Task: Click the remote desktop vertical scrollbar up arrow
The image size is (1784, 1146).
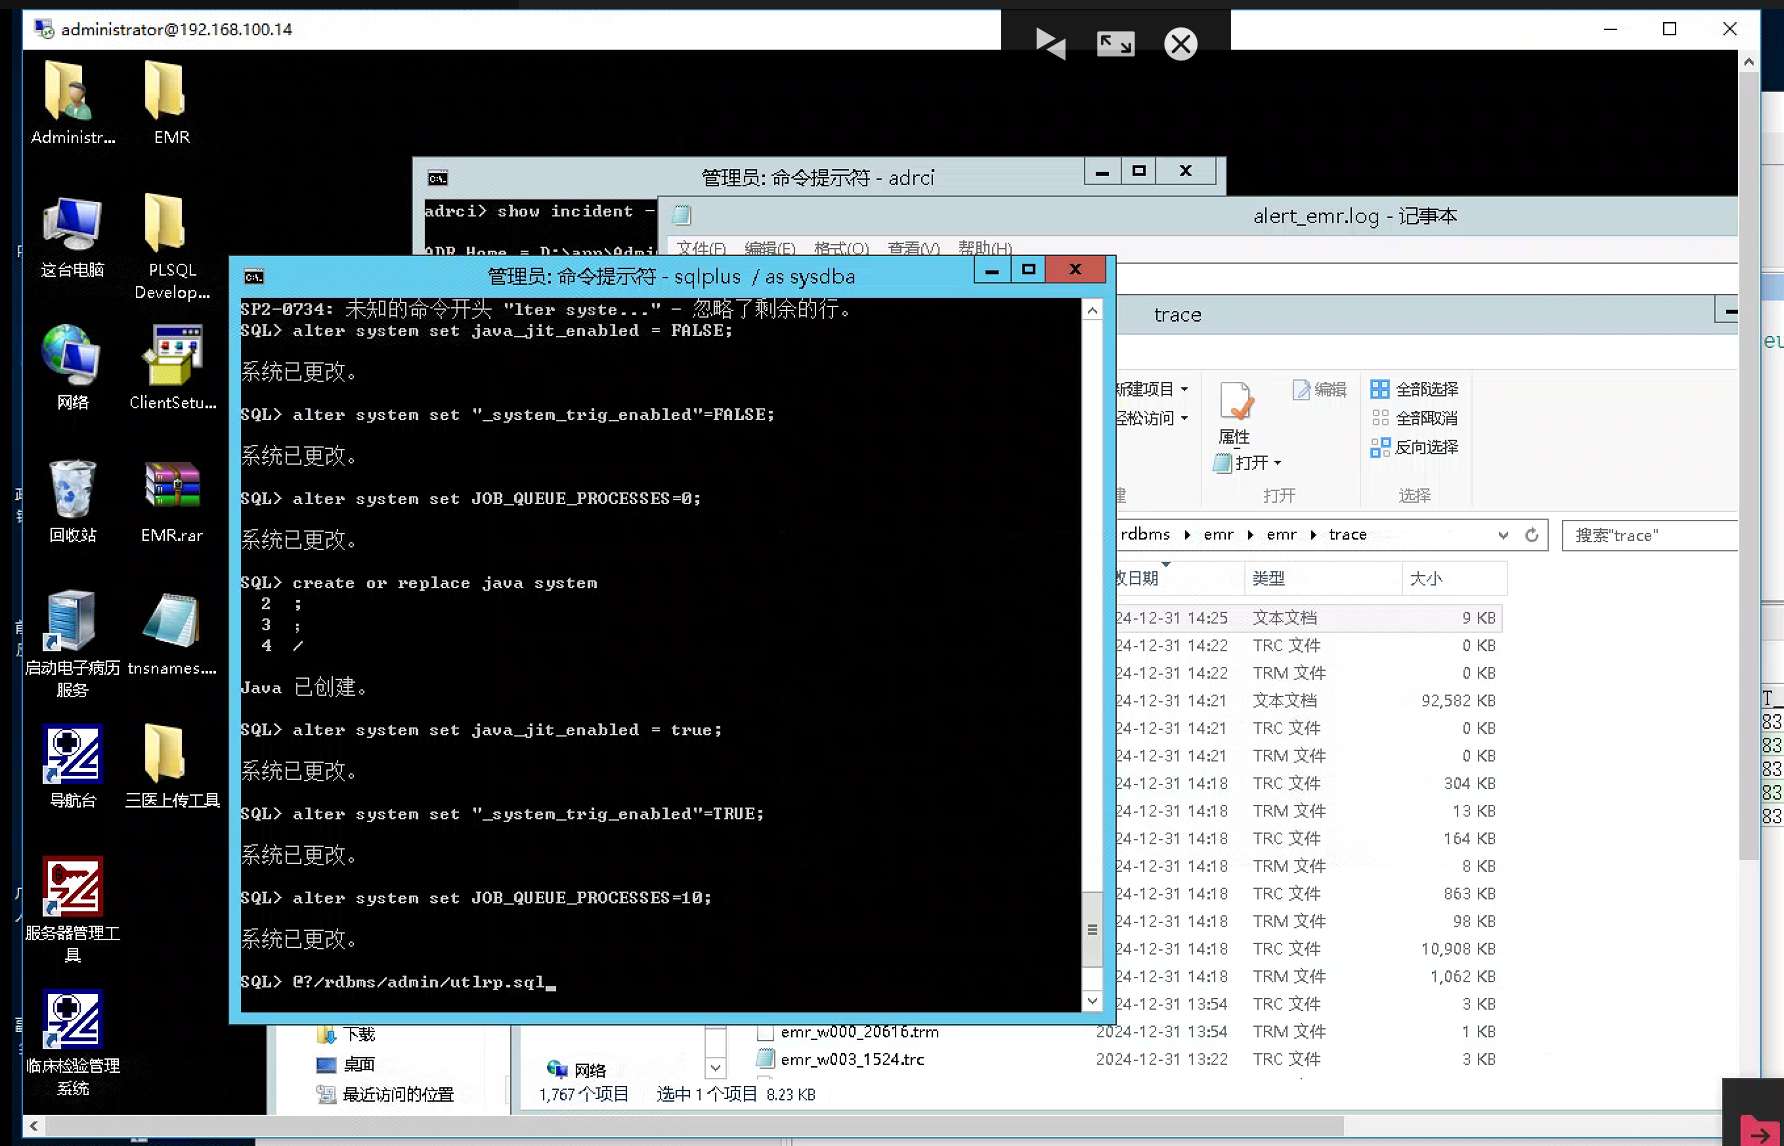Action: [1748, 62]
